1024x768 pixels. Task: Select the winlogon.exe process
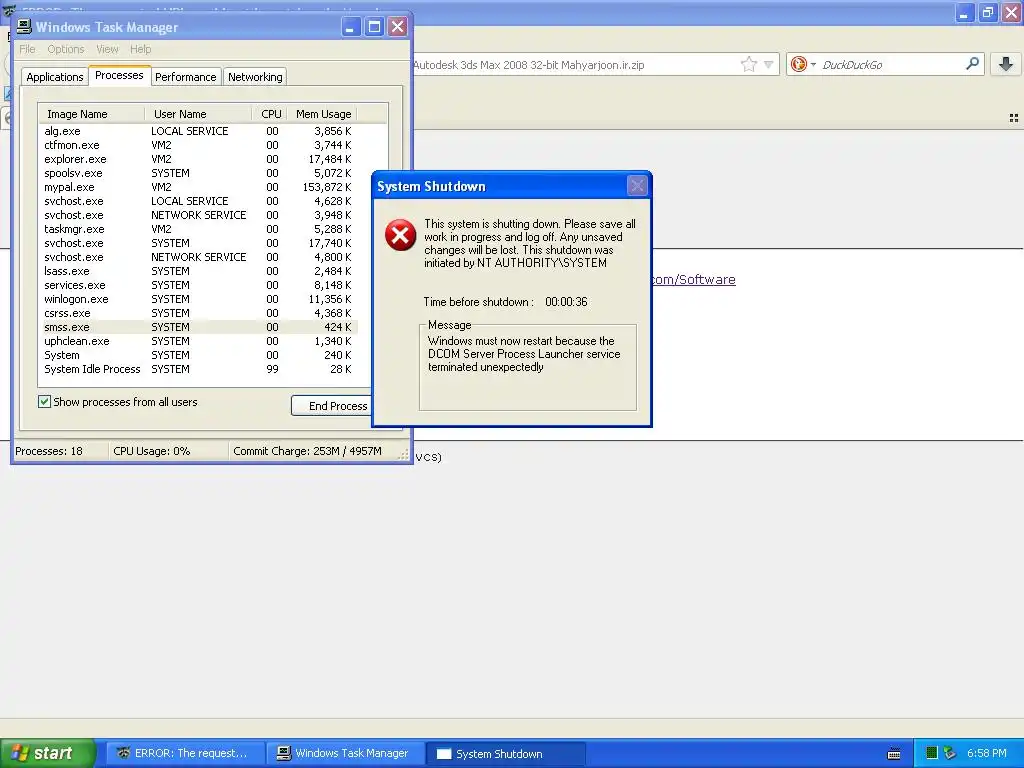click(x=199, y=299)
